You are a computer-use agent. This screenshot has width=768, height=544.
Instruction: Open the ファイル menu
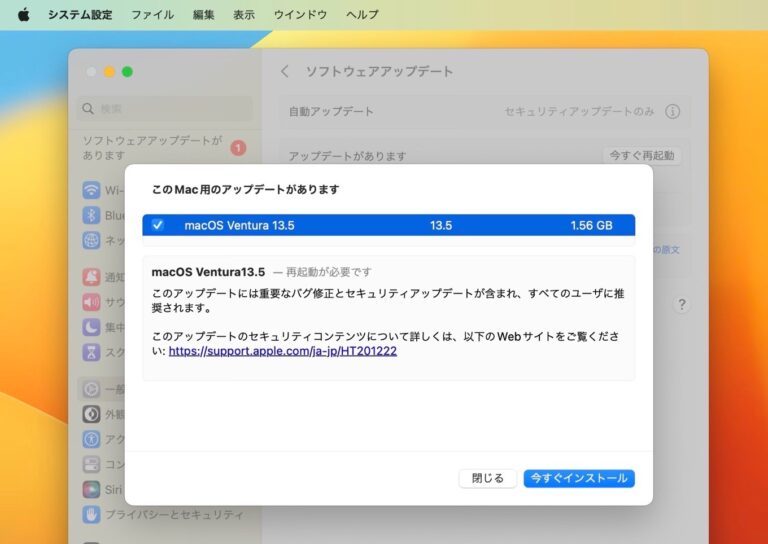click(152, 15)
